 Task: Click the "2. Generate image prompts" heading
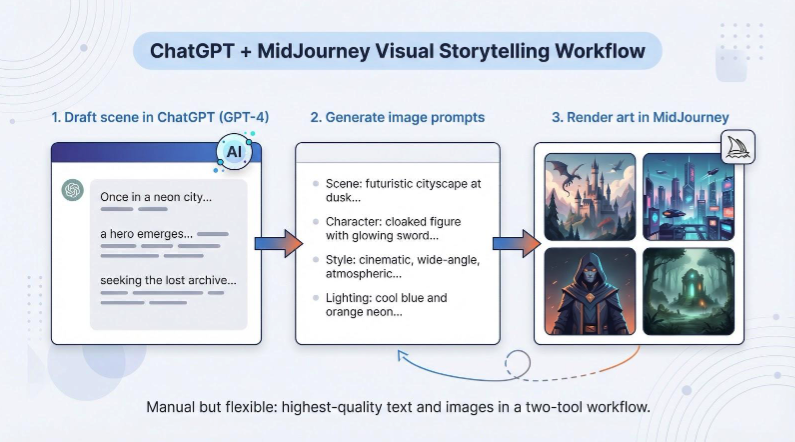(x=397, y=117)
